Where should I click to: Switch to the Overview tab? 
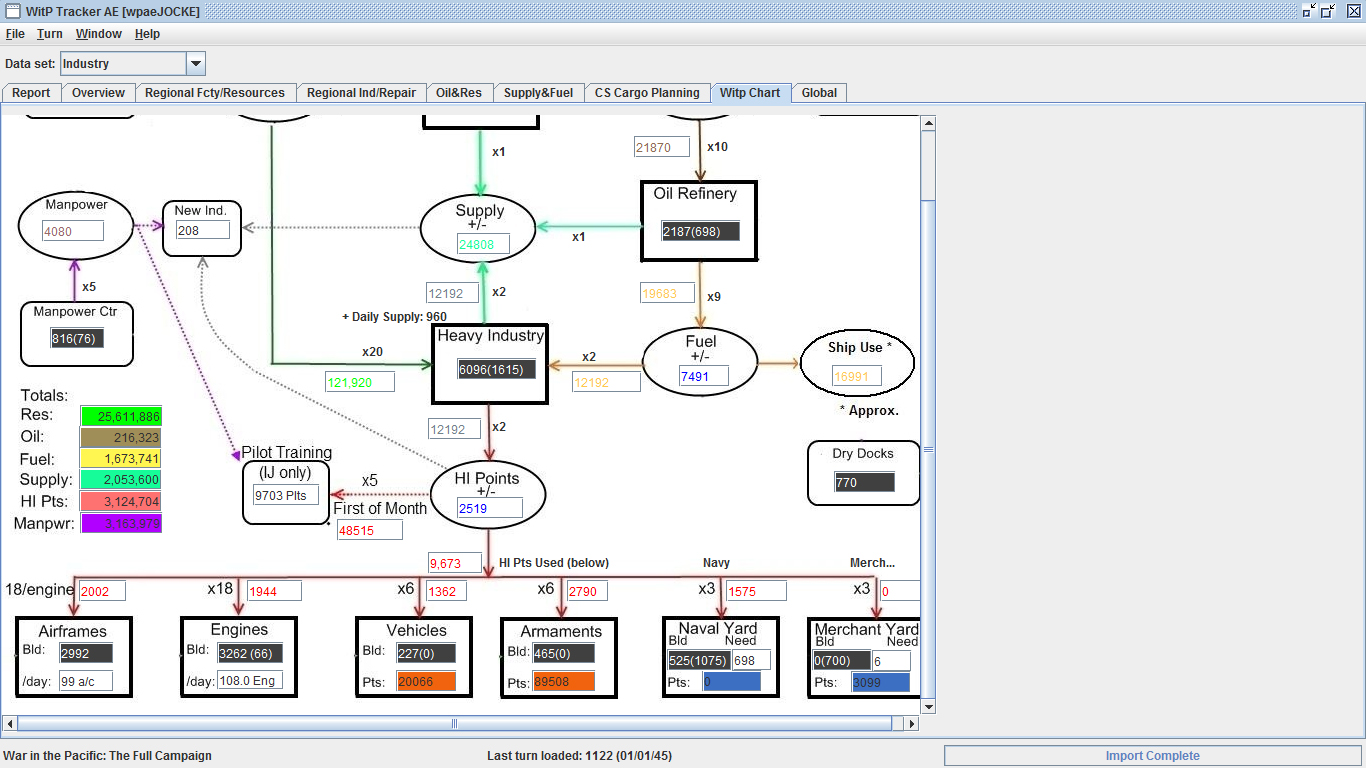[x=98, y=93]
